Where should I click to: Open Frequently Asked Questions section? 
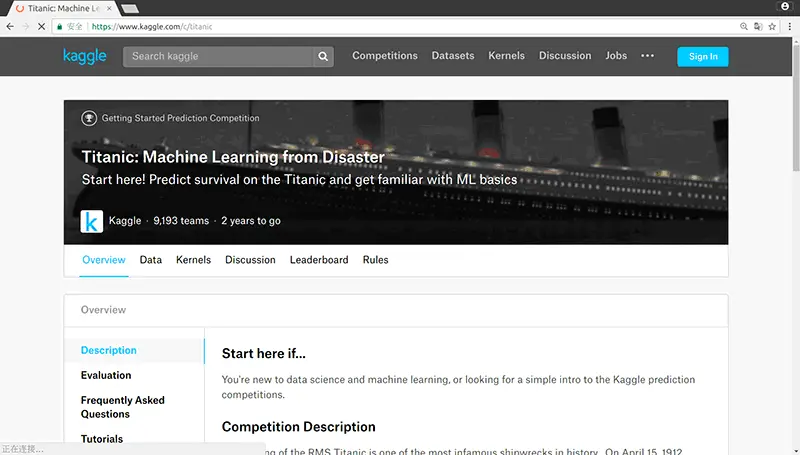point(122,407)
